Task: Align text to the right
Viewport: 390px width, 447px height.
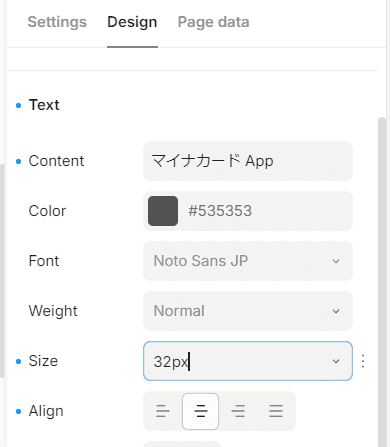Action: [x=238, y=411]
